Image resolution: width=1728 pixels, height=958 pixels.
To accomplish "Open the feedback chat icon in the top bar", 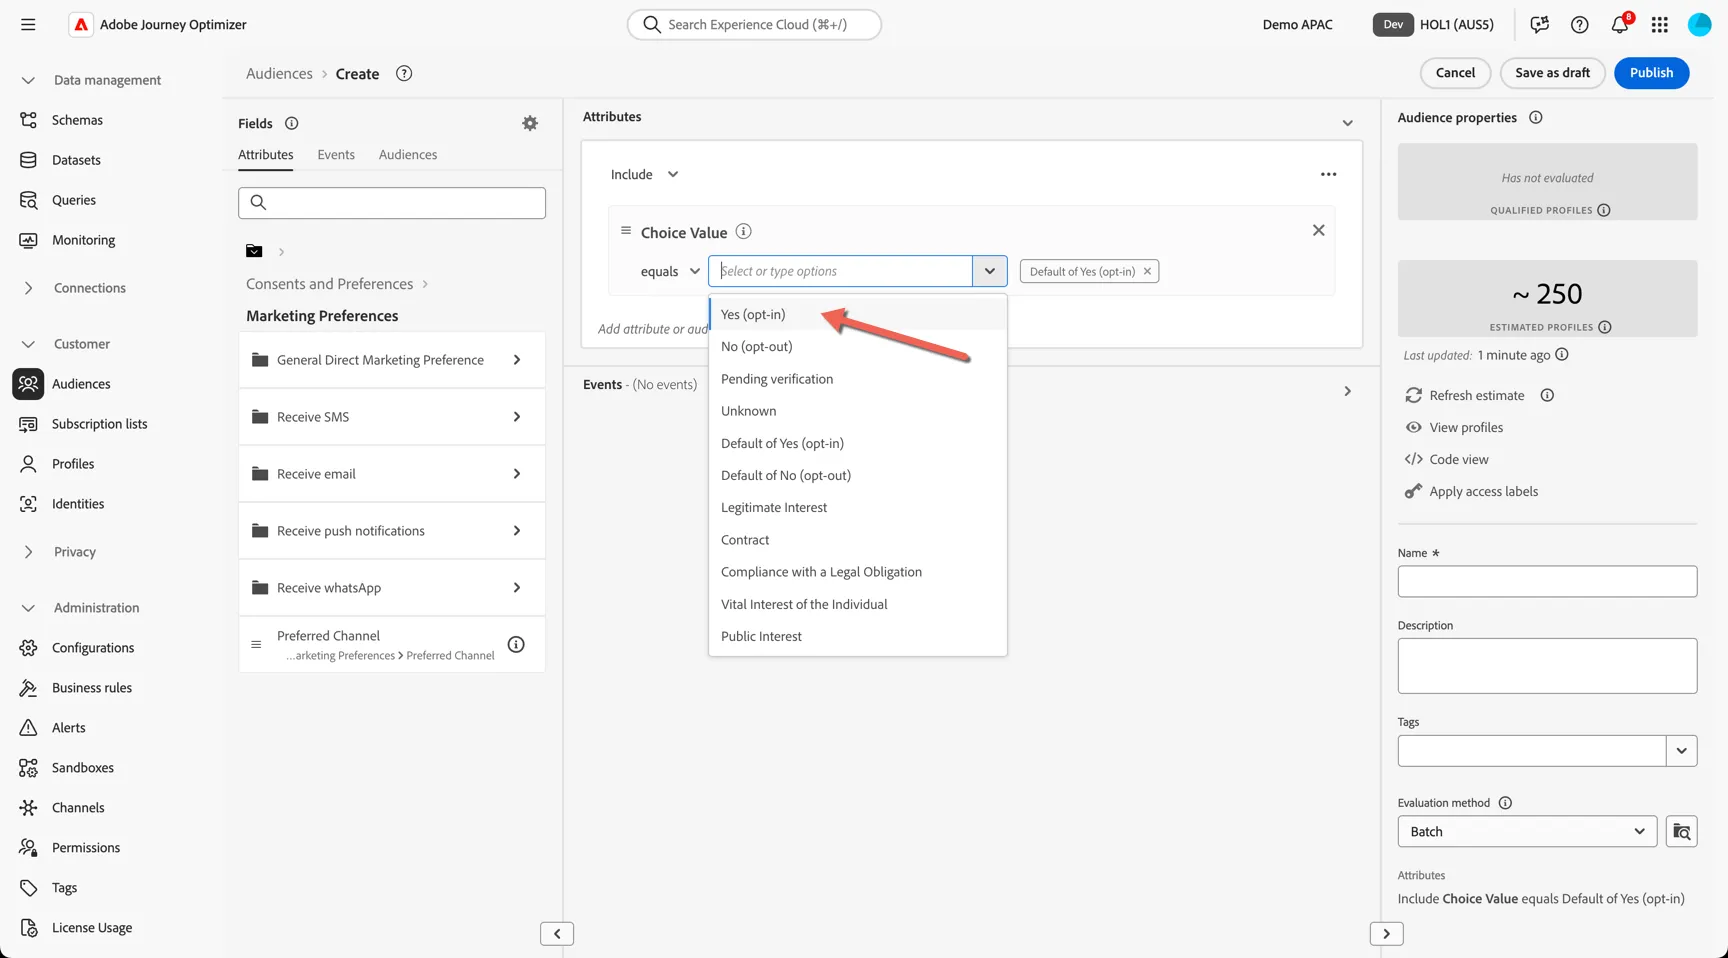I will click(1540, 24).
